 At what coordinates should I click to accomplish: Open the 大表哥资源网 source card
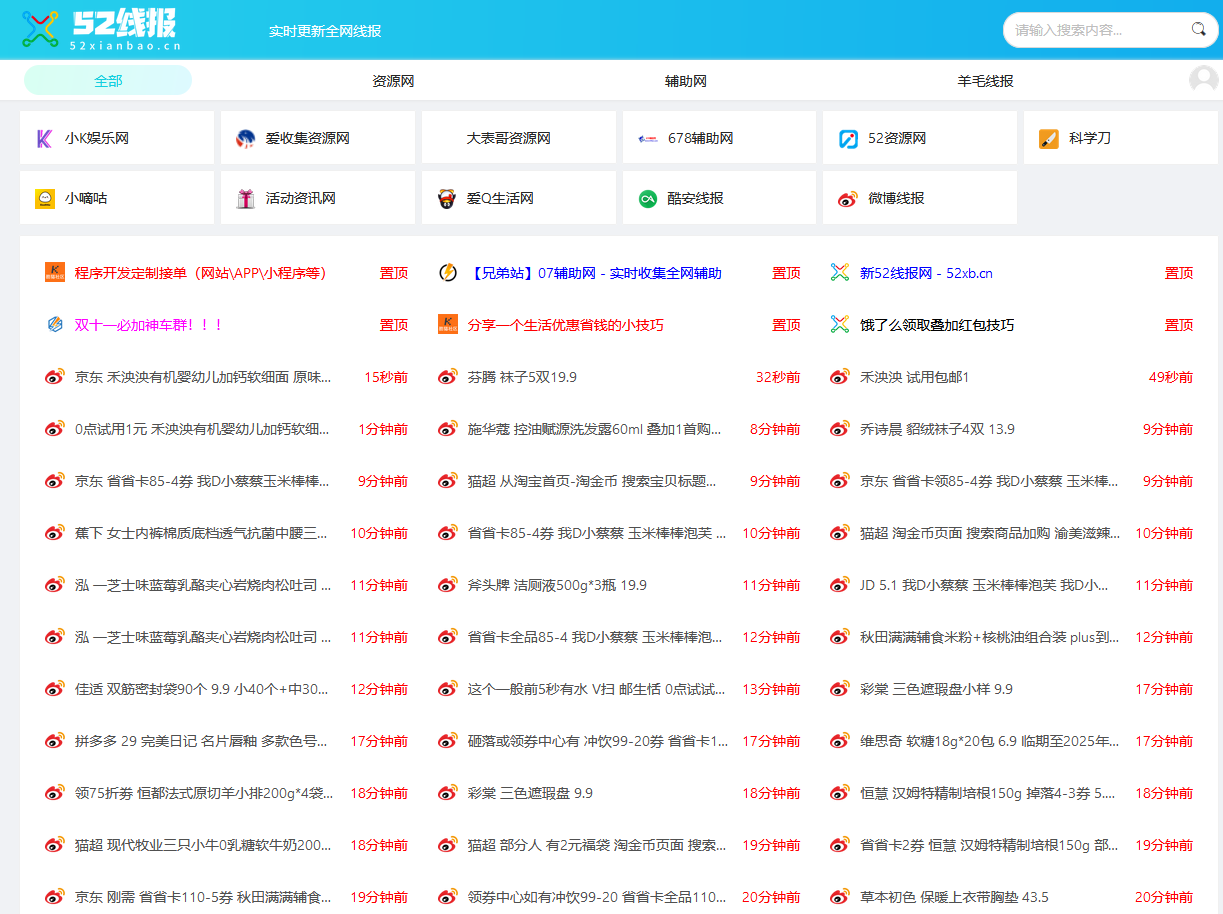click(x=518, y=138)
